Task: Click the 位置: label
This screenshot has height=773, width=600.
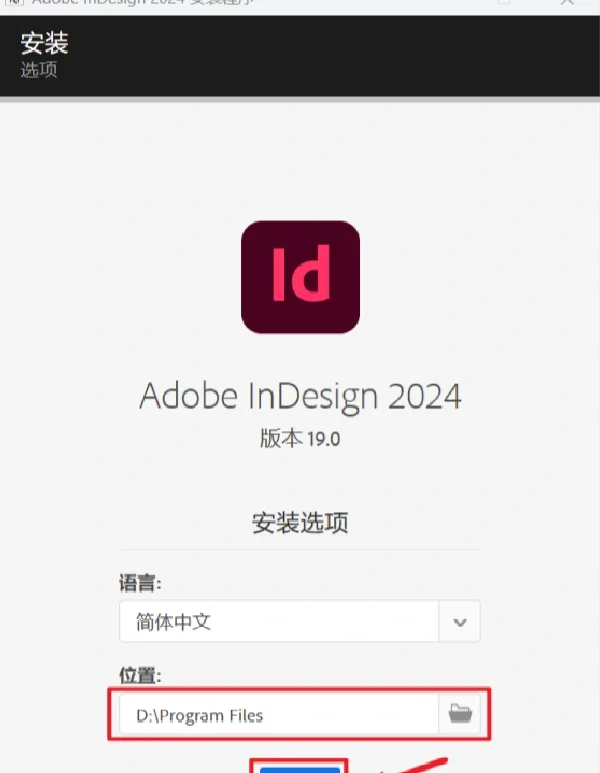Action: (x=140, y=675)
